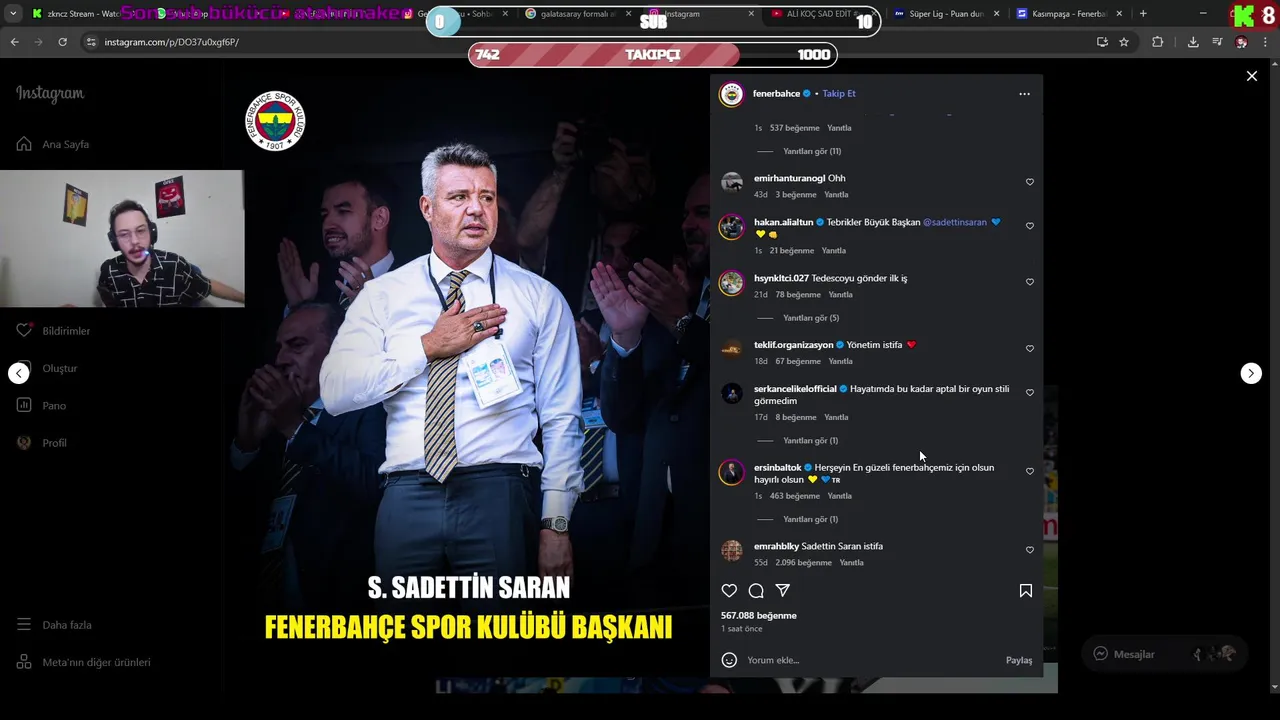View site information icon in address bar

tap(91, 42)
